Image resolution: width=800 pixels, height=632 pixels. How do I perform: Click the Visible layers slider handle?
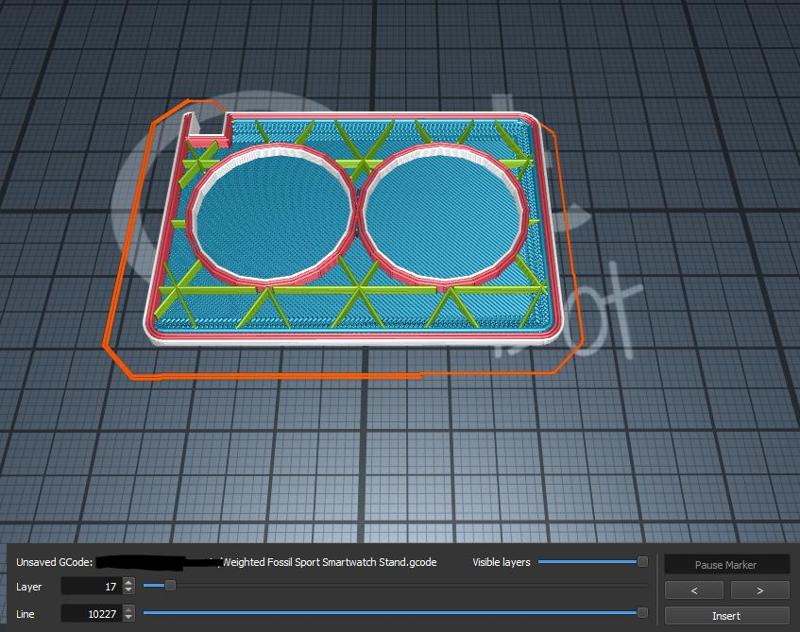pyautogui.click(x=642, y=562)
